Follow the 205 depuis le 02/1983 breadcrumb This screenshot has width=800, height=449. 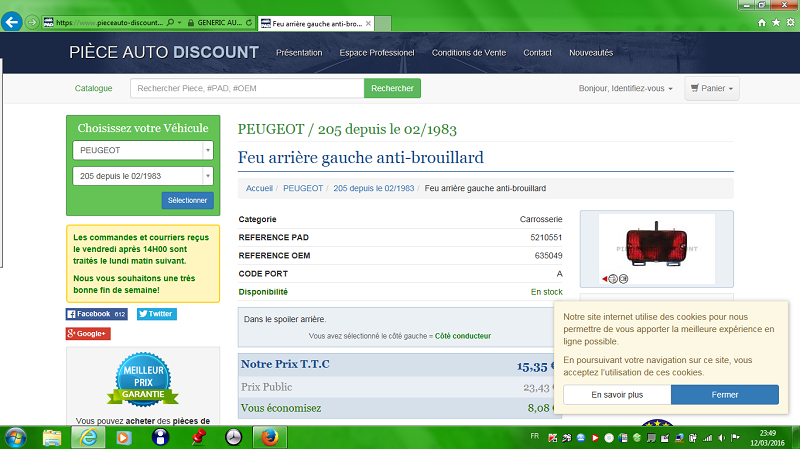[x=373, y=188]
